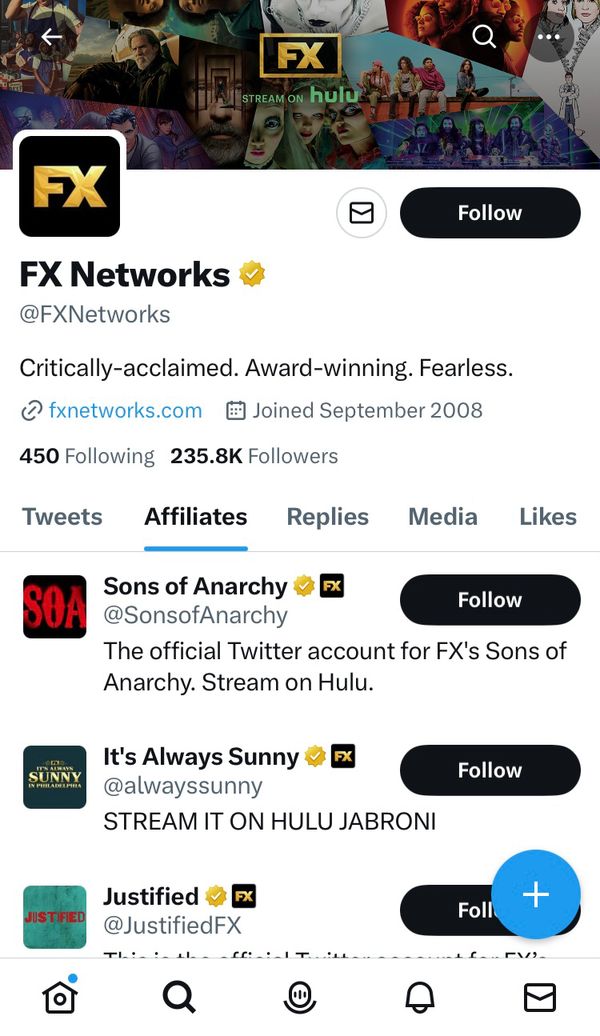Open Spaces from the bottom navigation

299,997
